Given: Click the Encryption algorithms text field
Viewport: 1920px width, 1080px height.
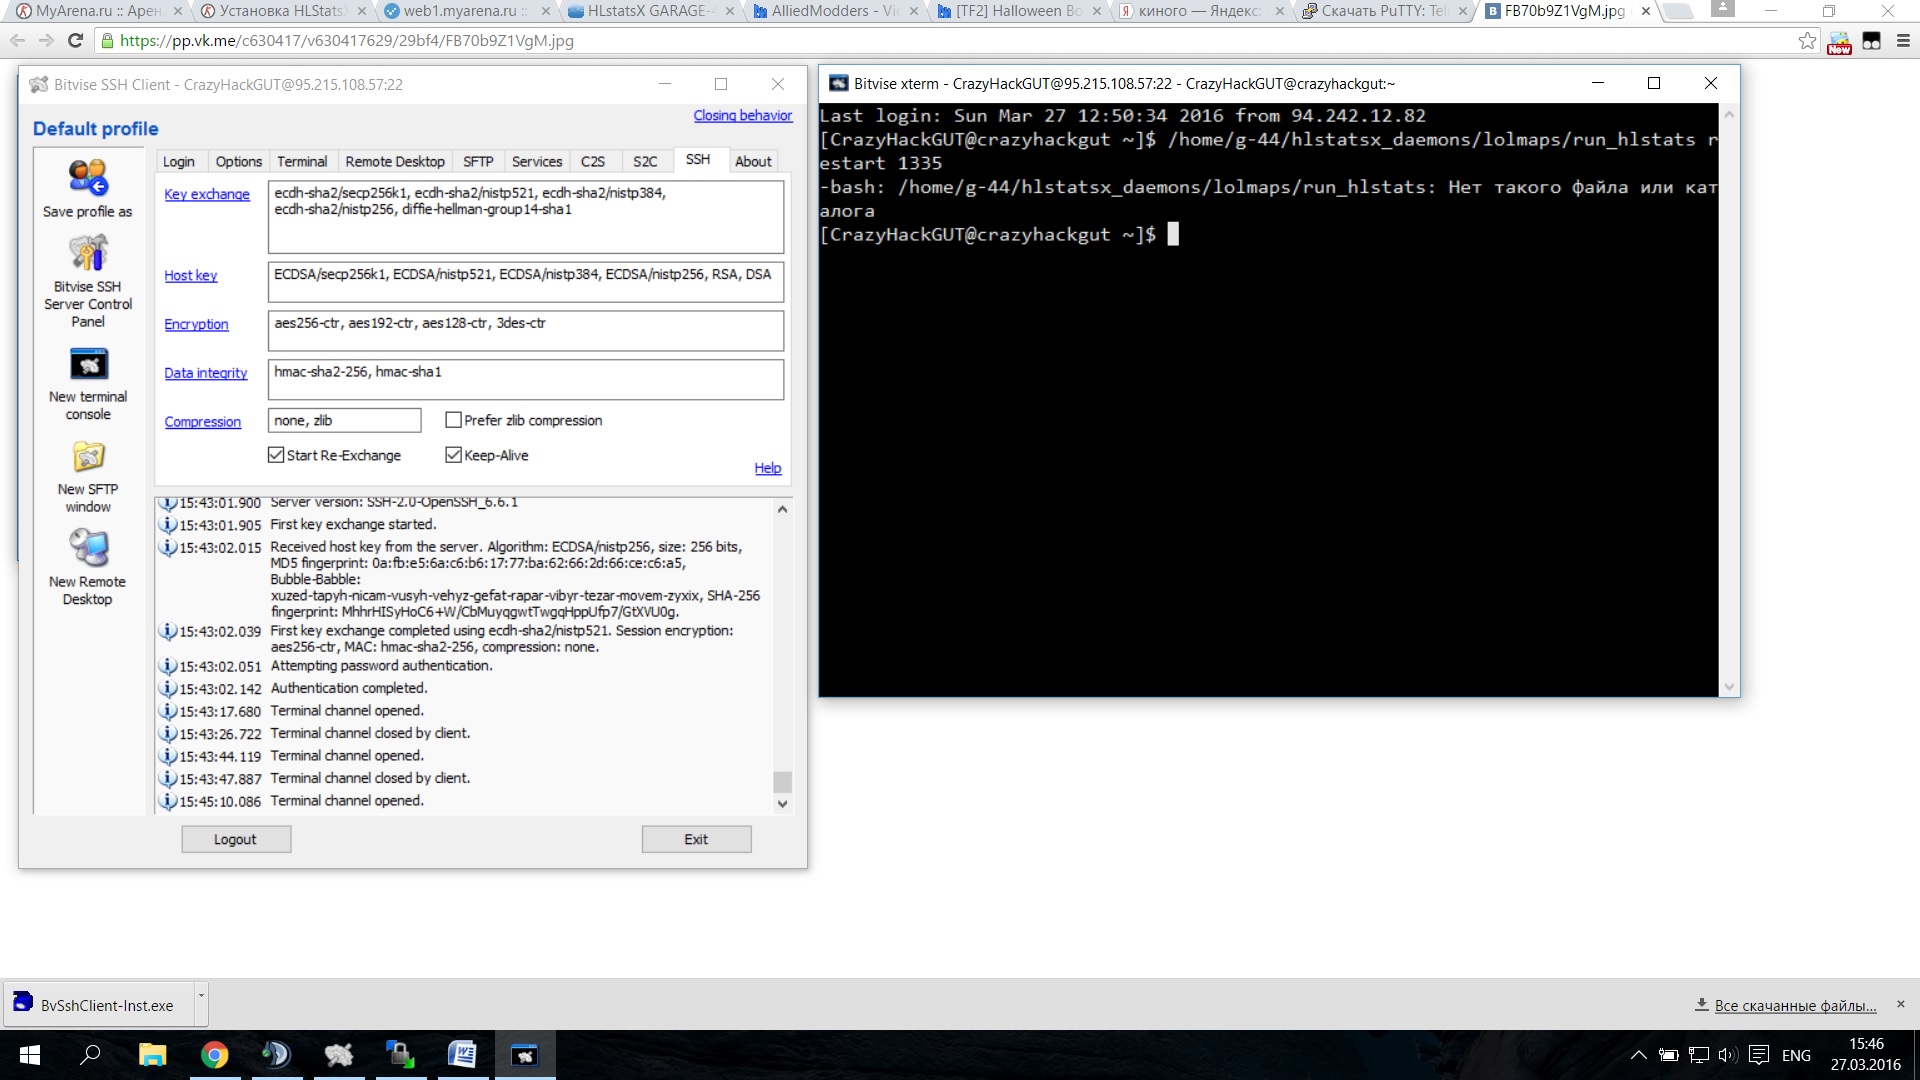Looking at the screenshot, I should 525,331.
